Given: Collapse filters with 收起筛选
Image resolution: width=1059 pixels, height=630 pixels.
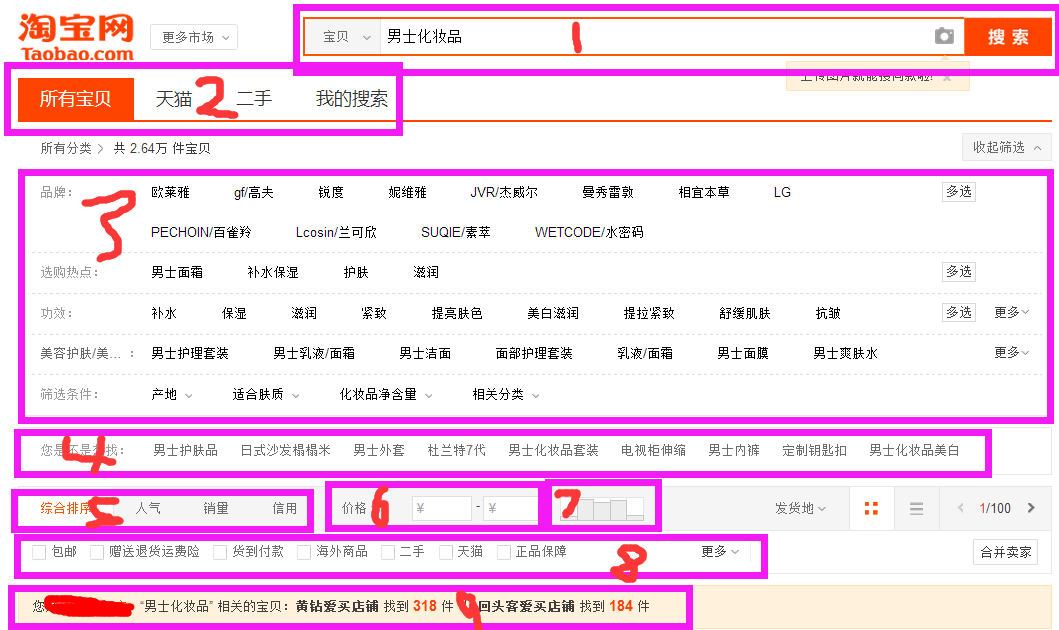Looking at the screenshot, I should (1006, 147).
